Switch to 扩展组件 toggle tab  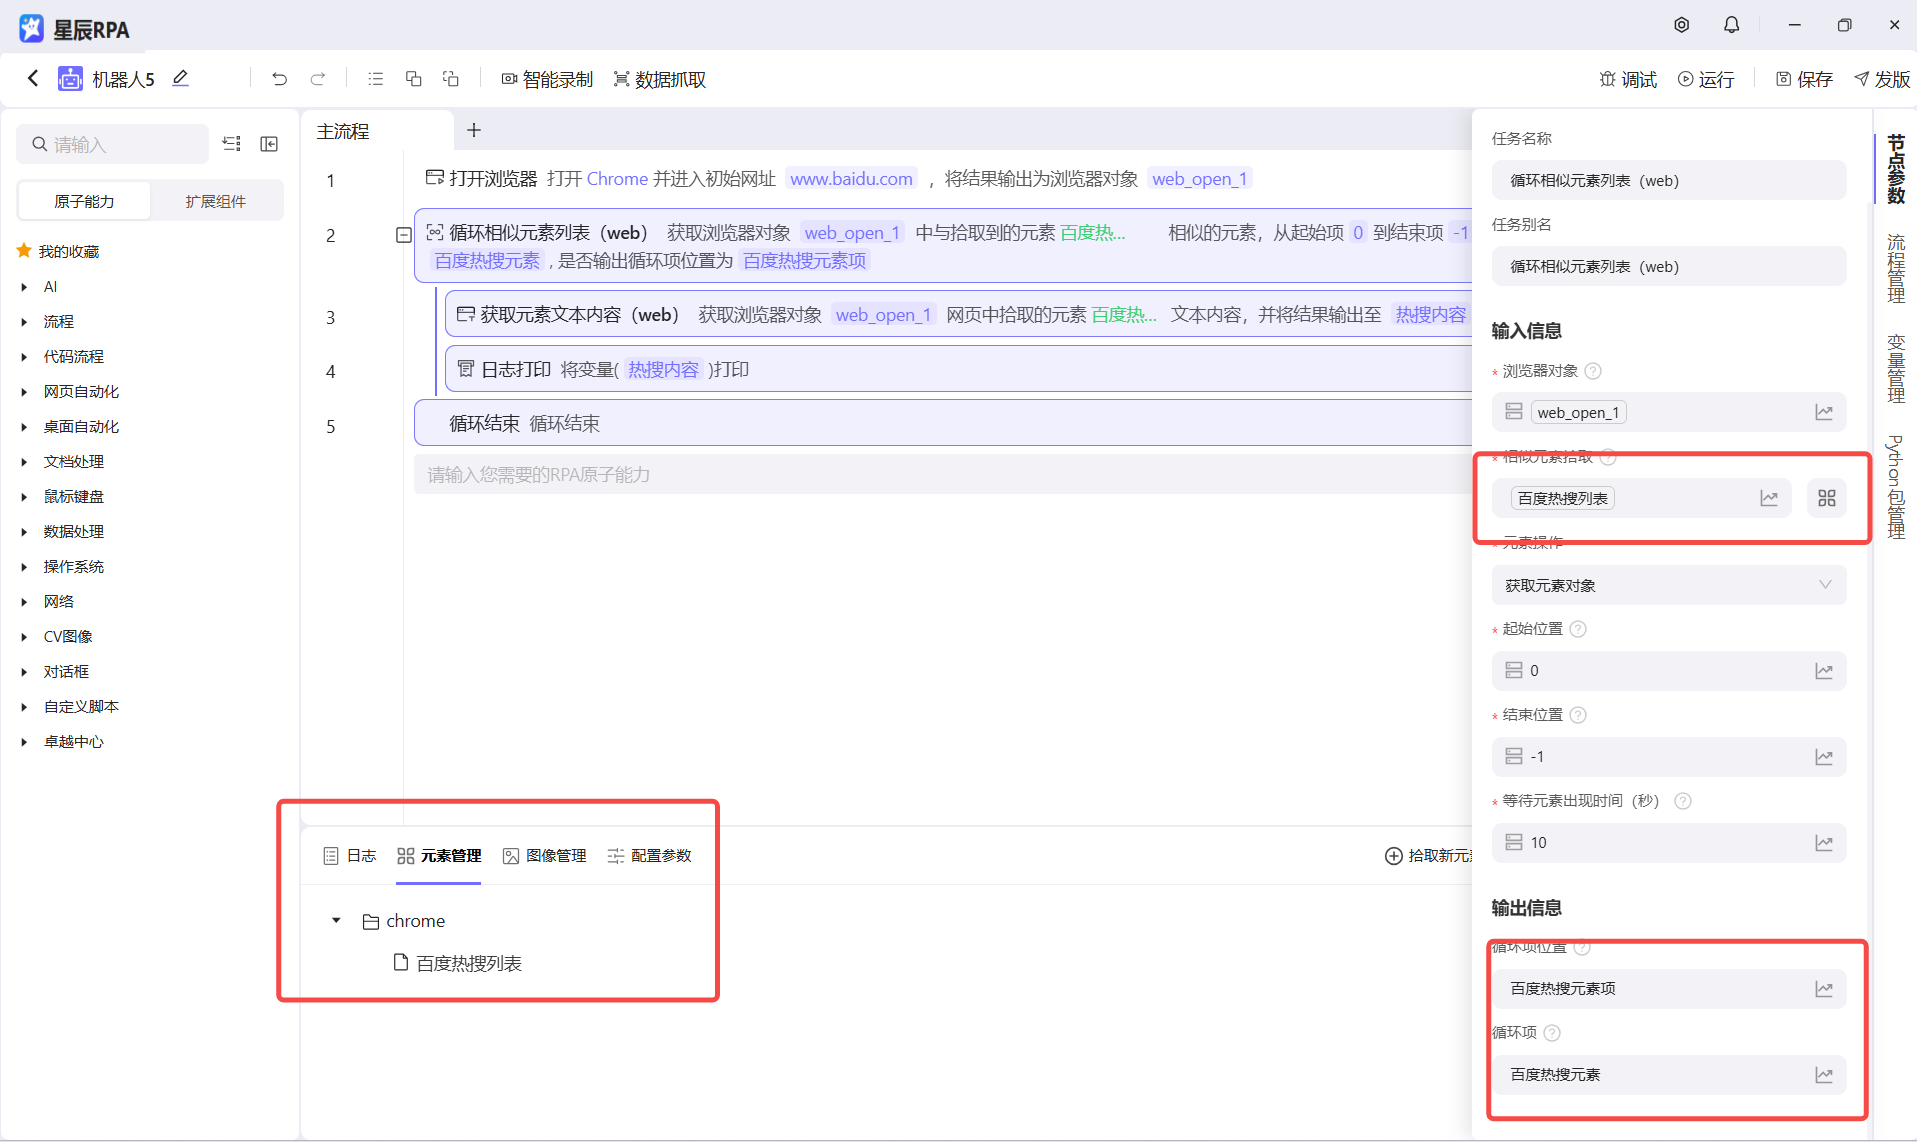point(215,201)
